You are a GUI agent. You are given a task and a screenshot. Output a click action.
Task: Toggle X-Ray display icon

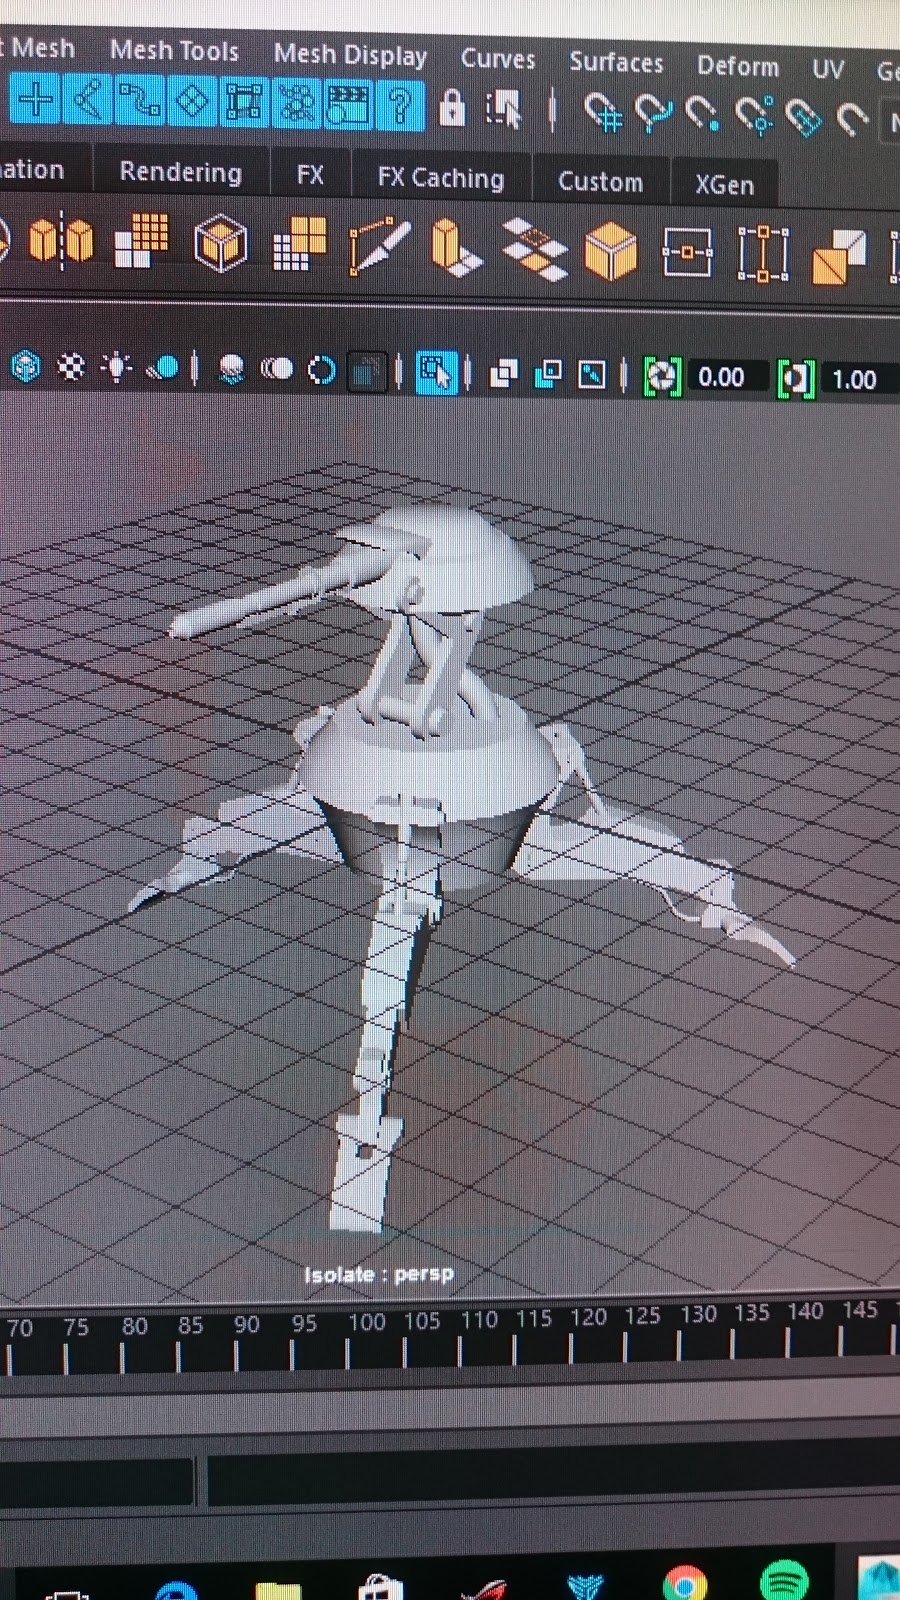click(x=504, y=374)
